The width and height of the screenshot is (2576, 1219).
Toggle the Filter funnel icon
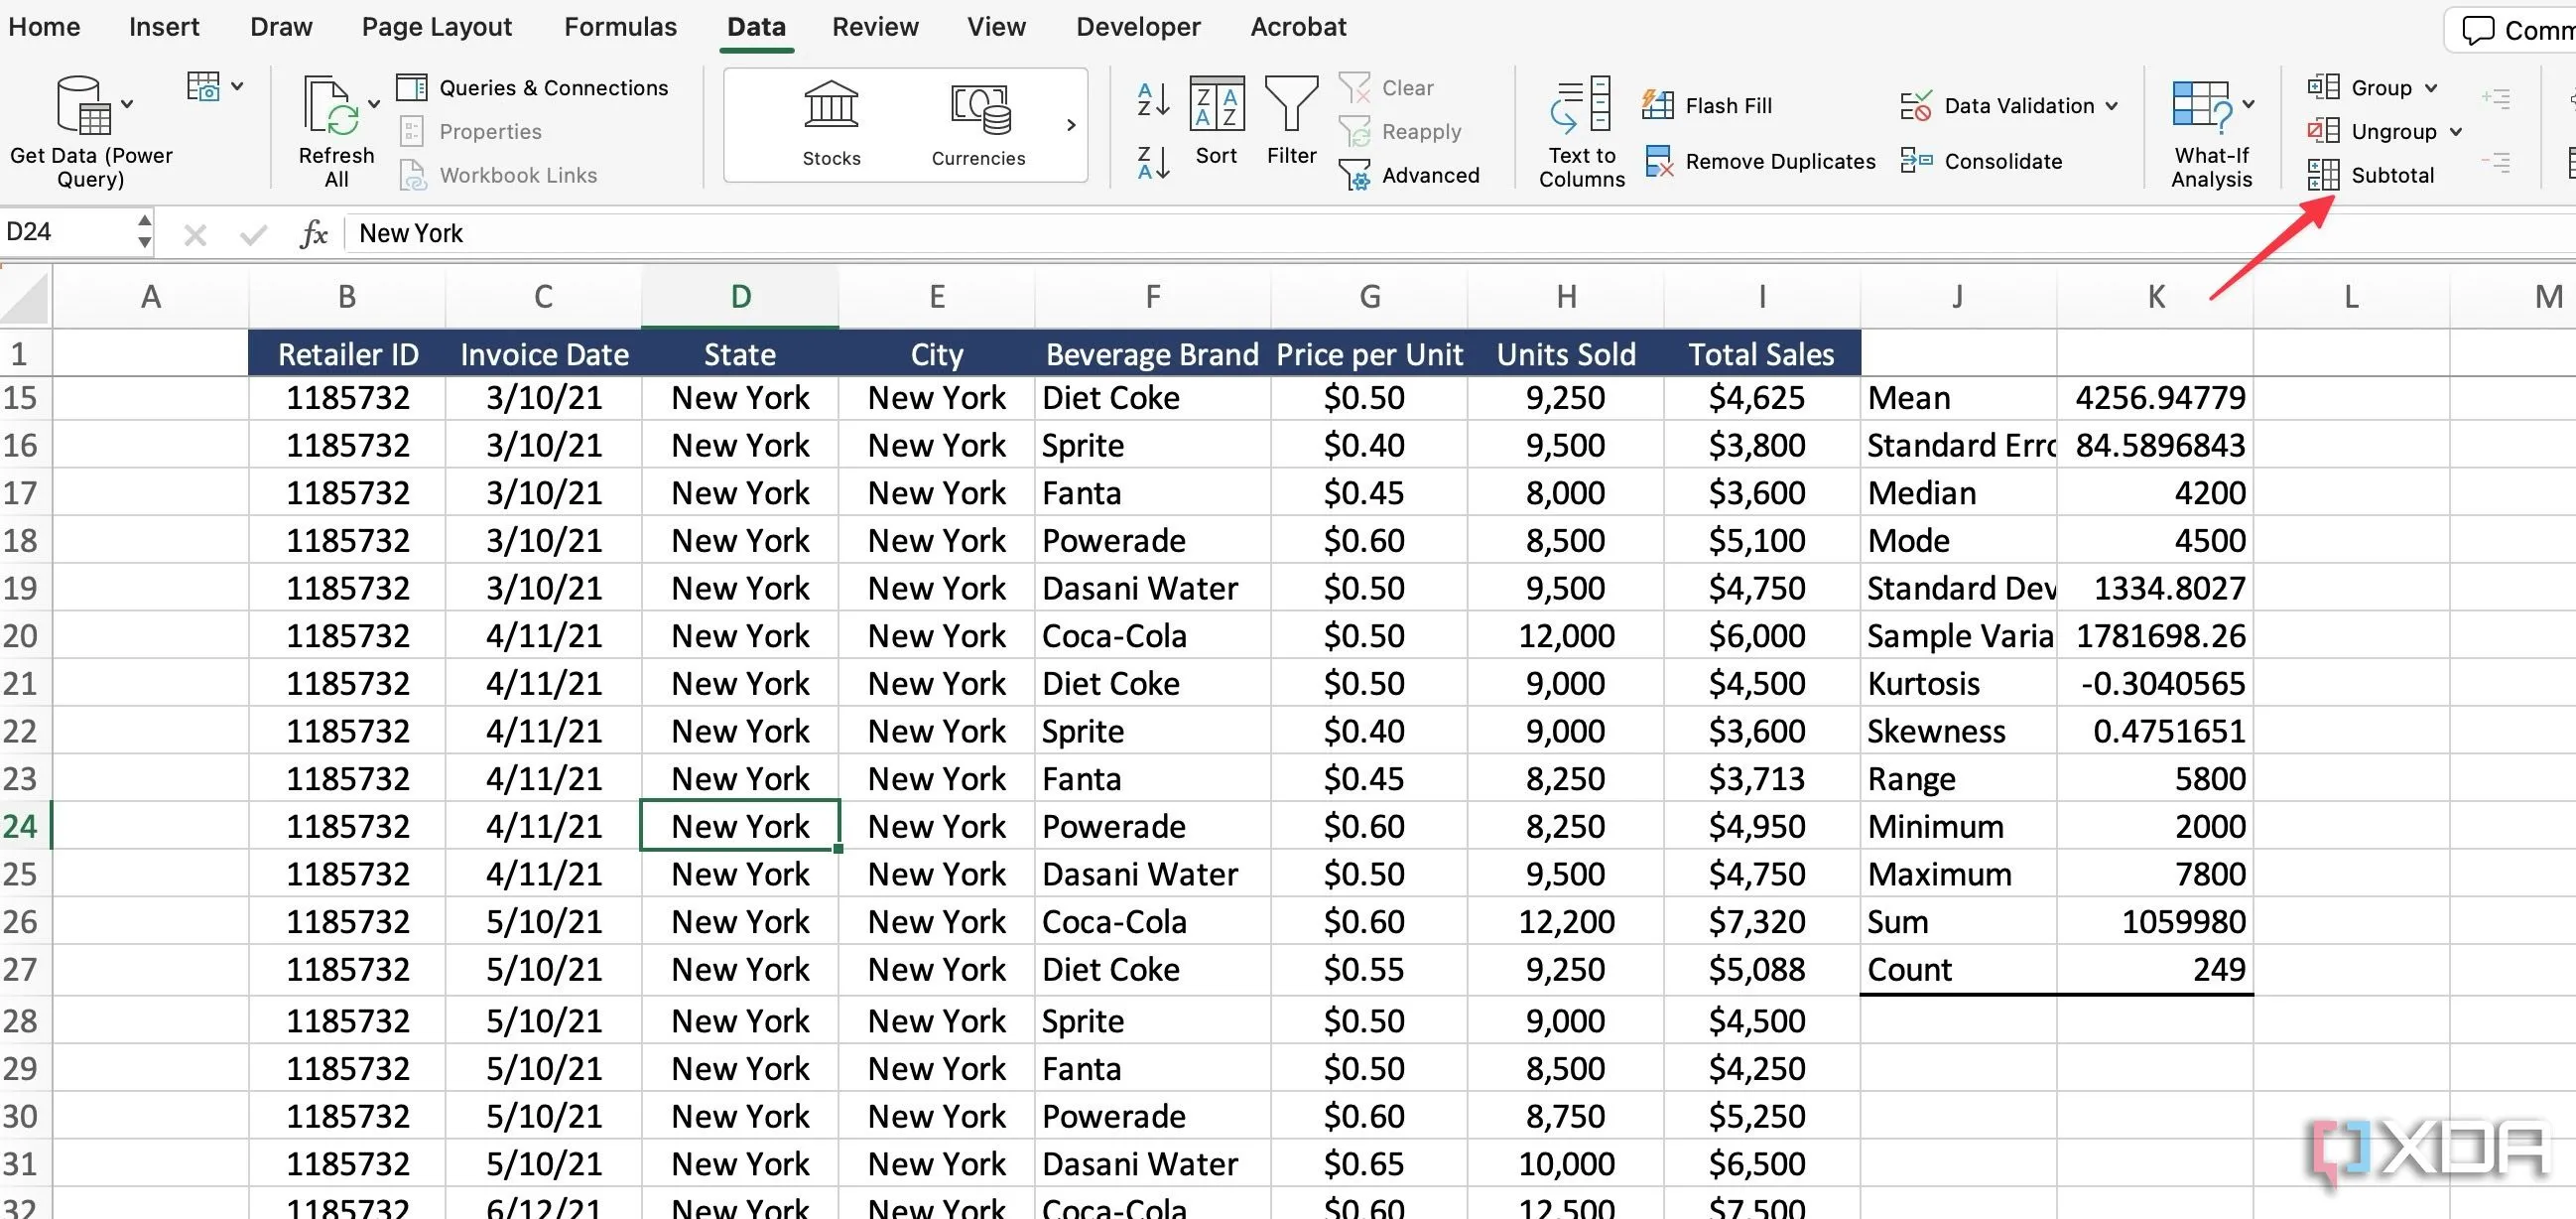pos(1291,105)
